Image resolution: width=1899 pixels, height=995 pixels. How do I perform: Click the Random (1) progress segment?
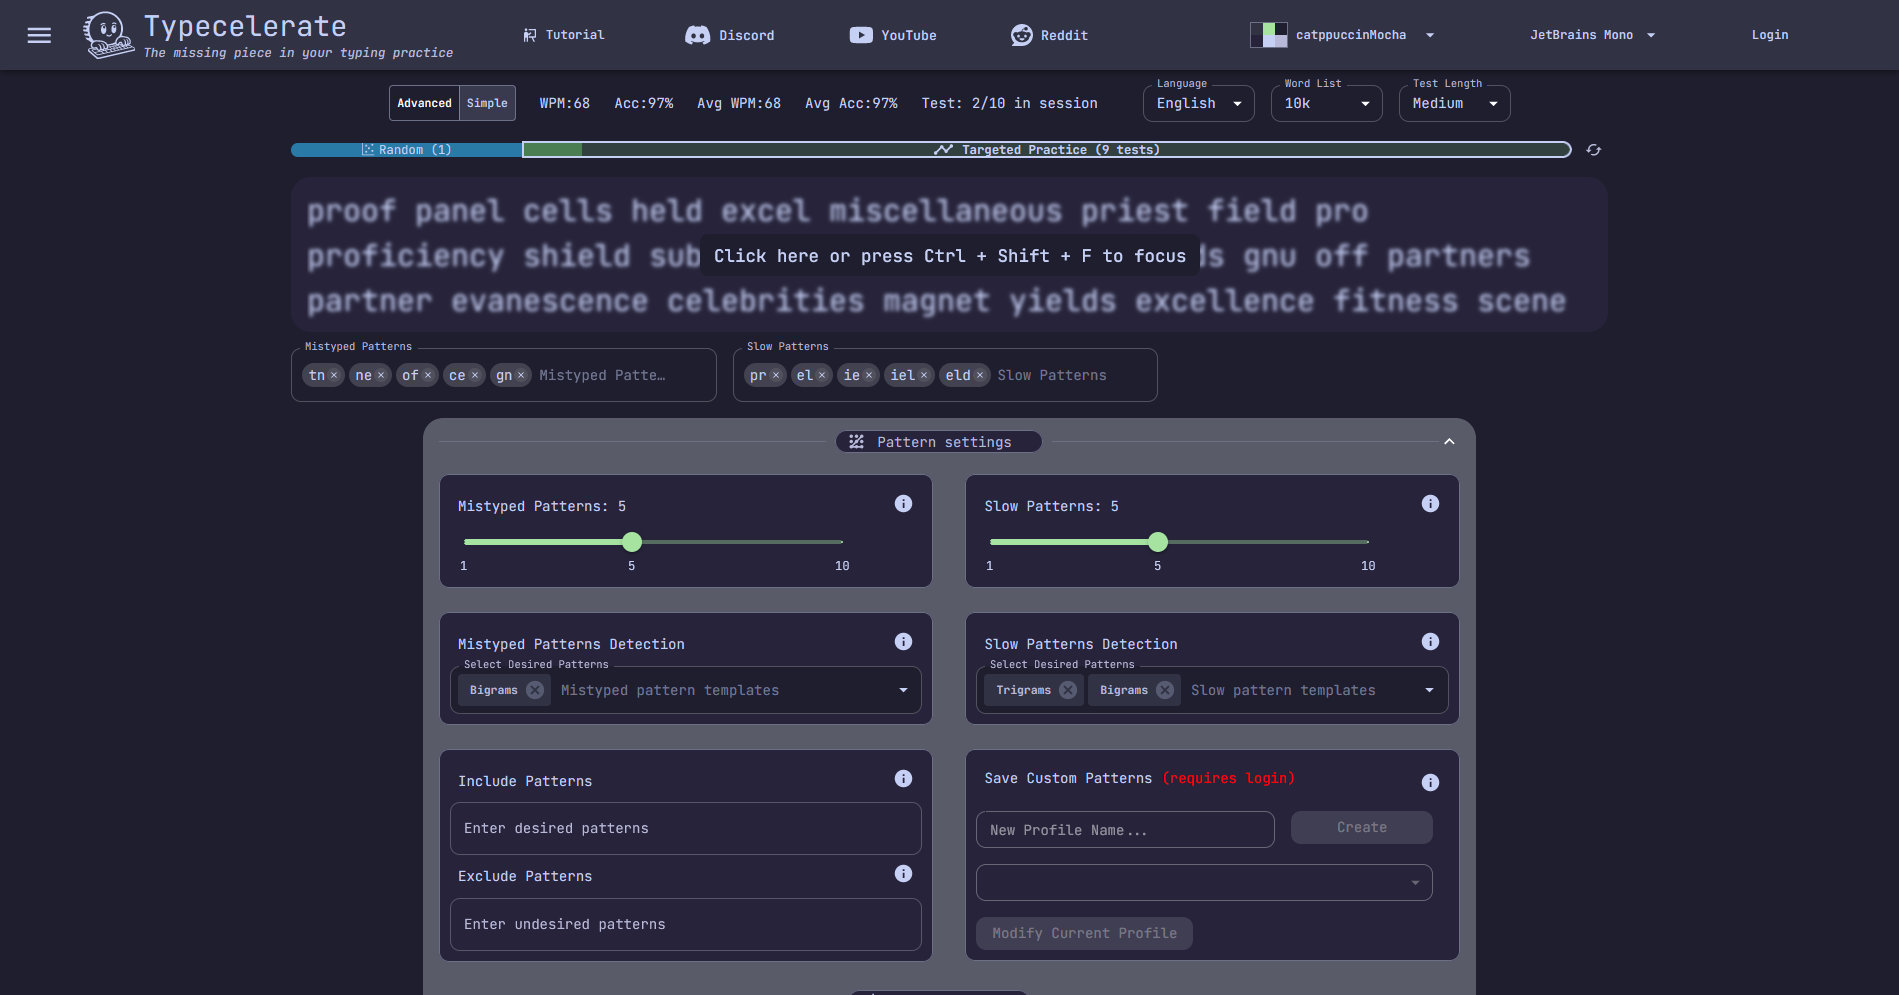pos(406,150)
